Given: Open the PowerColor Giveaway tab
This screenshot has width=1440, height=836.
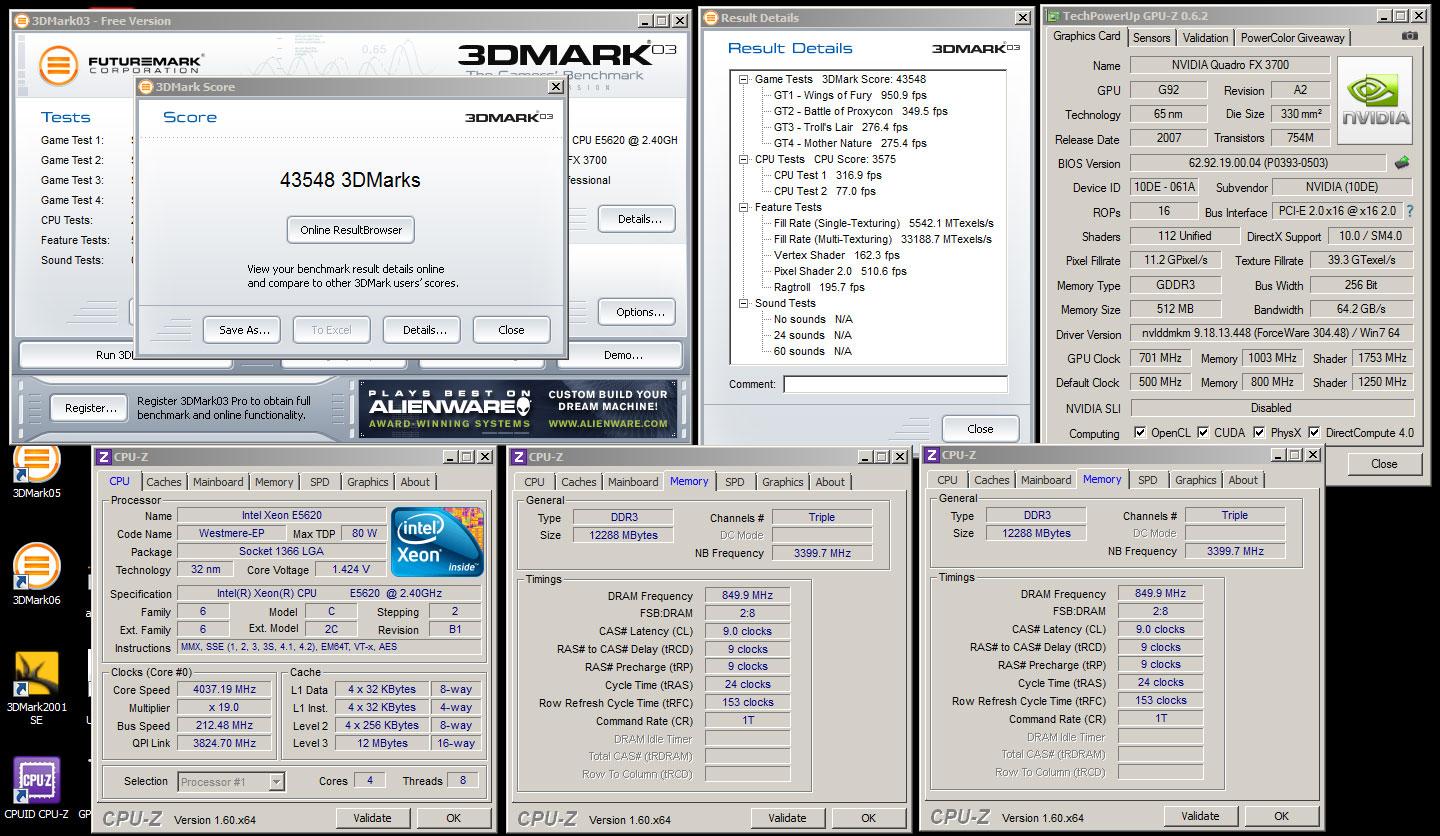Looking at the screenshot, I should coord(1293,37).
